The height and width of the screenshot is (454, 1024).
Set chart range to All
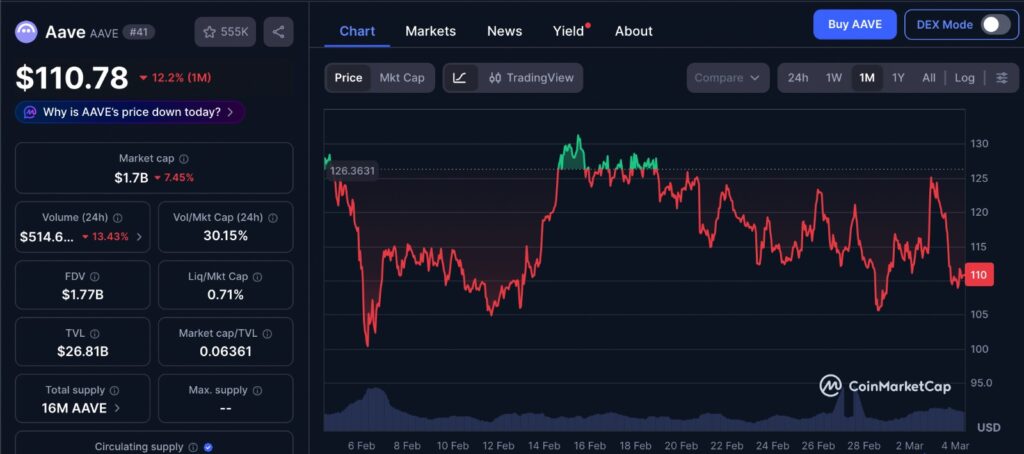click(x=929, y=78)
